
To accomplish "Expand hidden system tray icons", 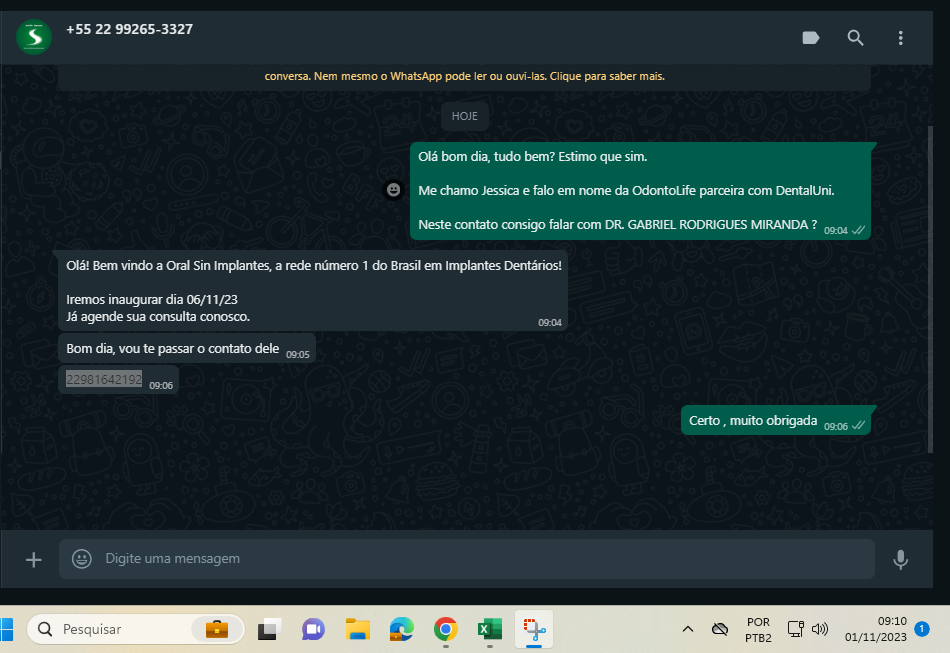I will coord(688,629).
